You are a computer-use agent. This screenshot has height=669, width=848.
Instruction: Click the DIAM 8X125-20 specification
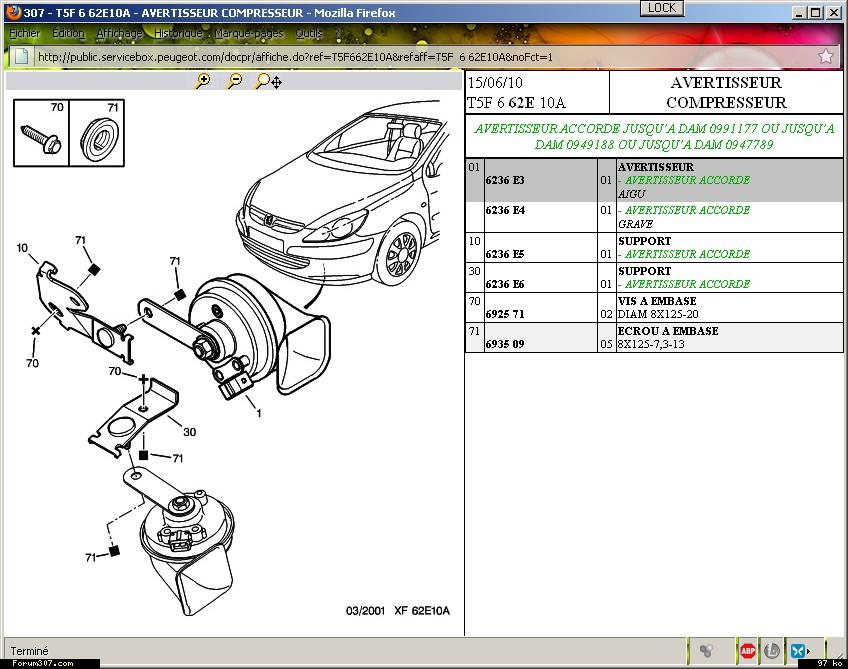coord(658,314)
